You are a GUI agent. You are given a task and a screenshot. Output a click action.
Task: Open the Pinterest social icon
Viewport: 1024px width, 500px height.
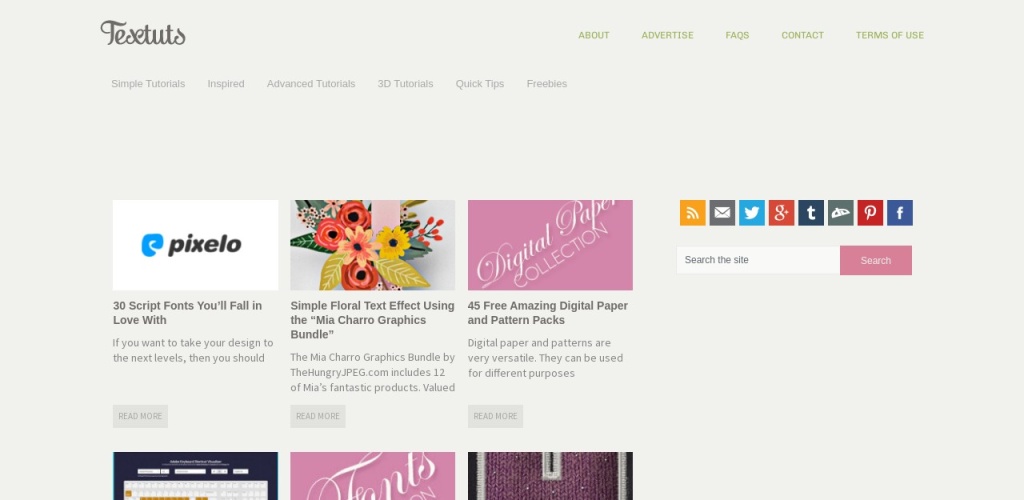click(870, 213)
